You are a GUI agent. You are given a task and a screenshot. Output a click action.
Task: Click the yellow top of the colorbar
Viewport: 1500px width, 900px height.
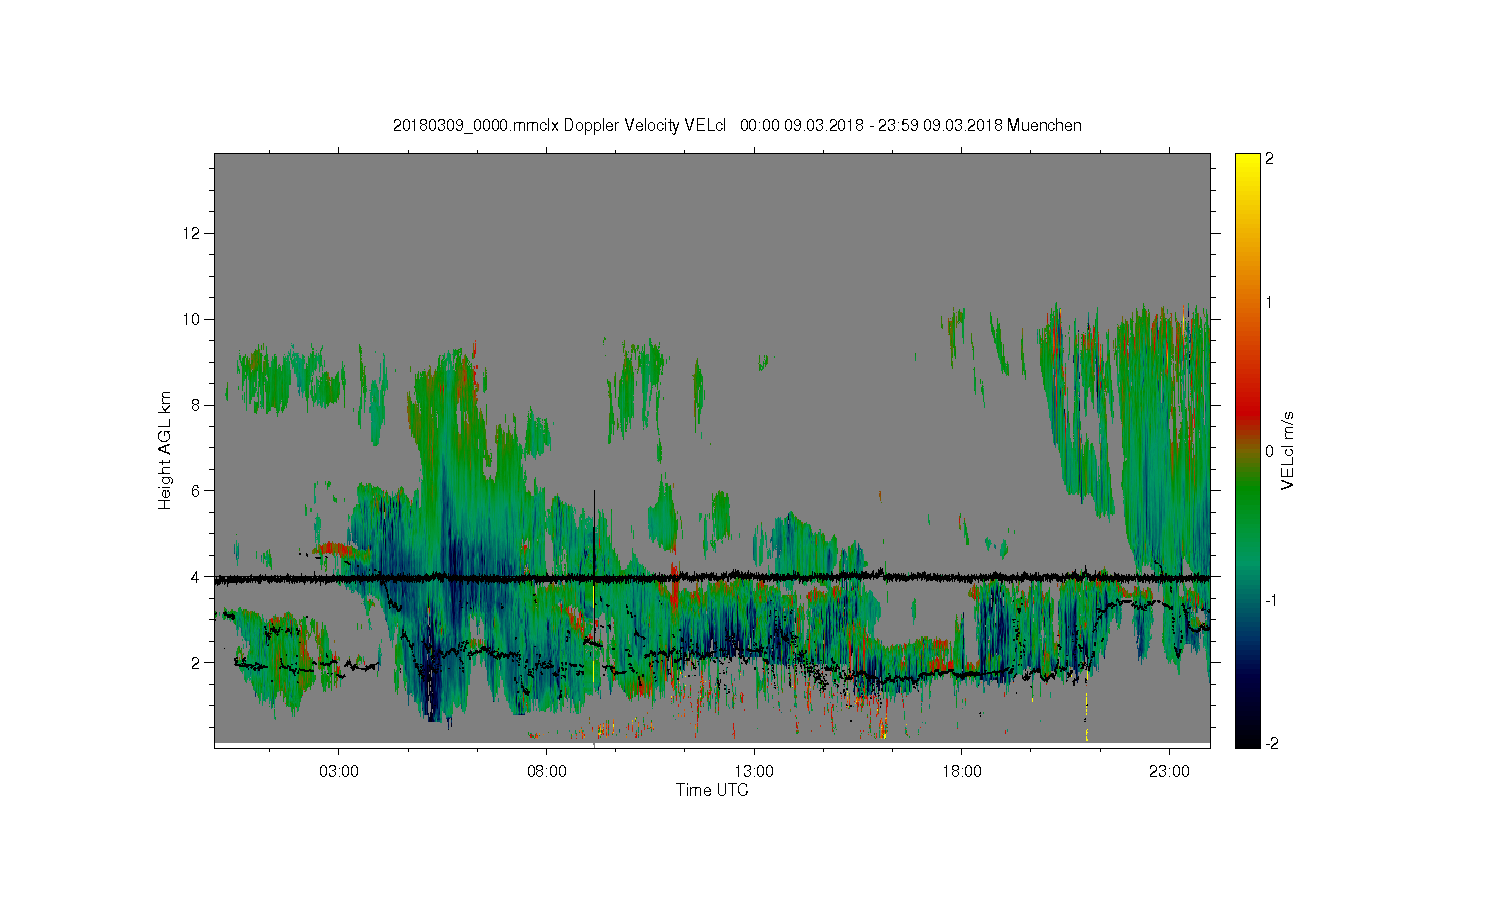[1247, 165]
